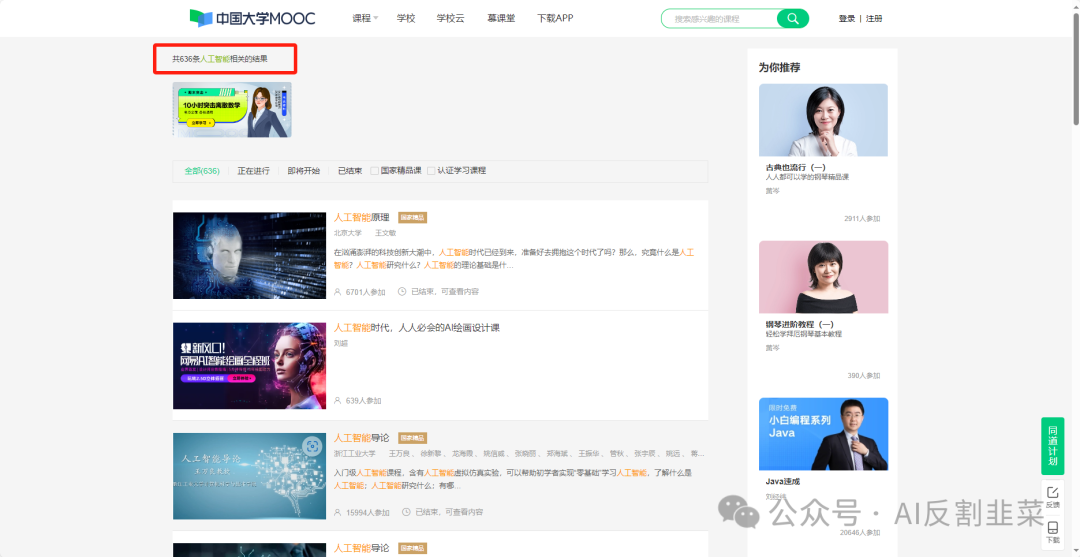
Task: Open the 课程 dropdown menu
Action: click(x=365, y=19)
